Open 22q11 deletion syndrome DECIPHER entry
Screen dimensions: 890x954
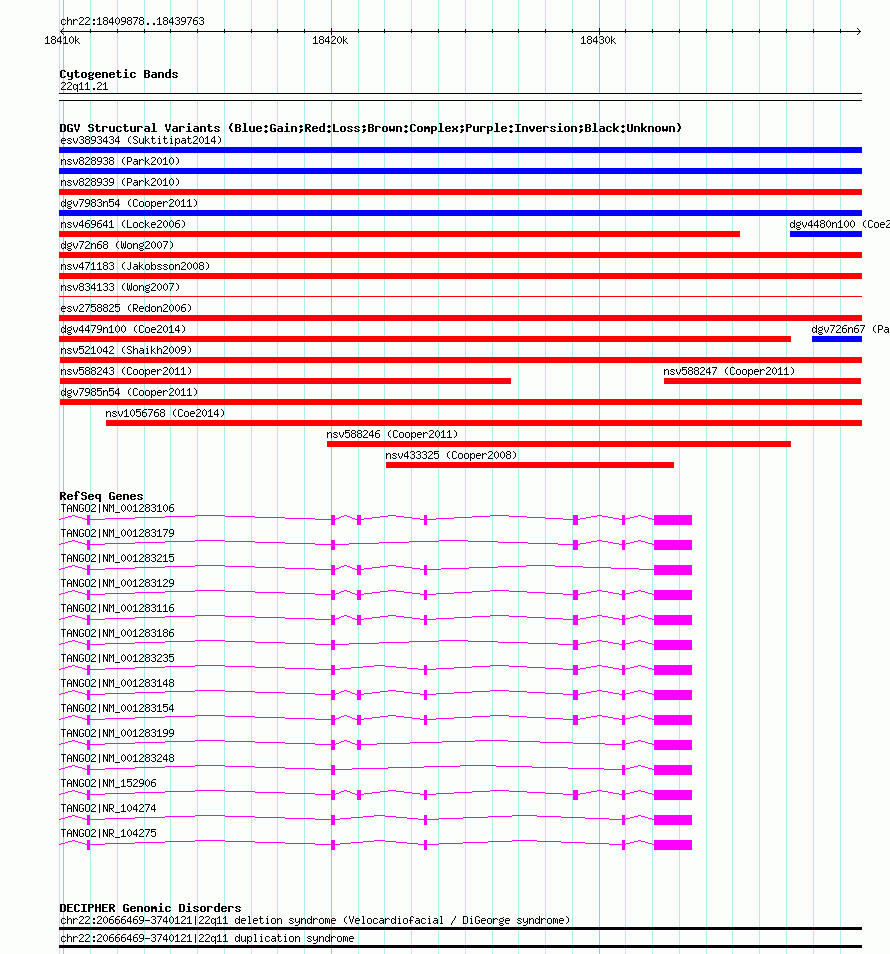(315, 921)
